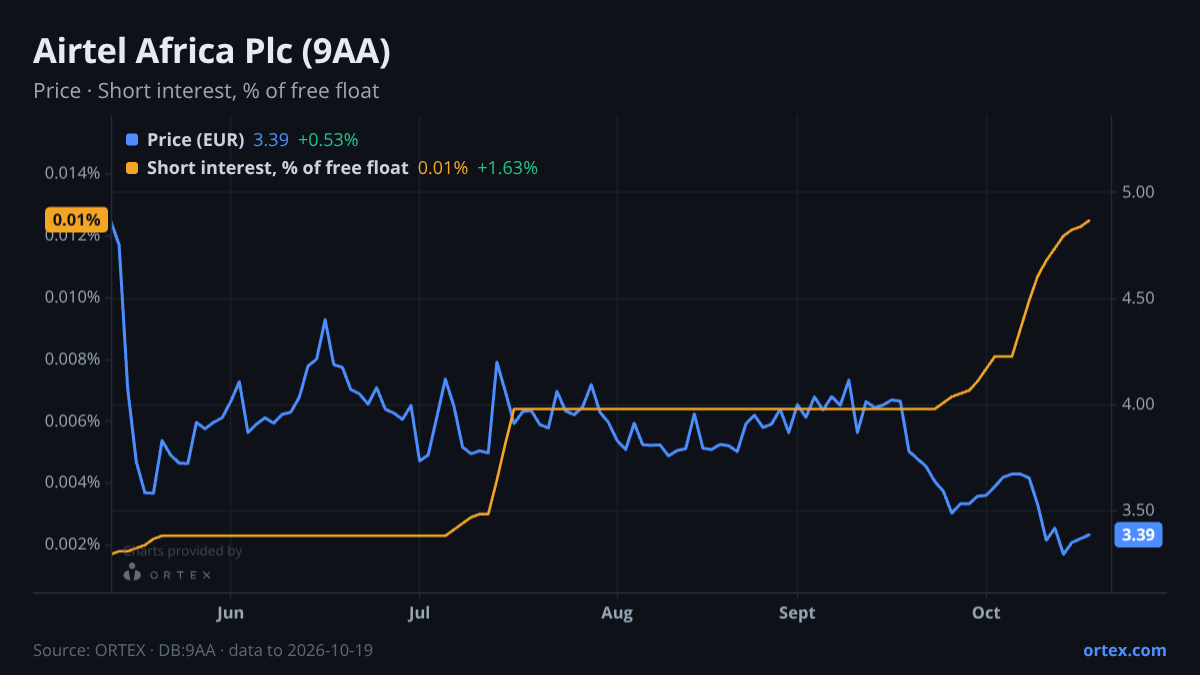This screenshot has width=1200, height=675.
Task: Click the 4.00 right axis label
Action: pyautogui.click(x=1139, y=404)
